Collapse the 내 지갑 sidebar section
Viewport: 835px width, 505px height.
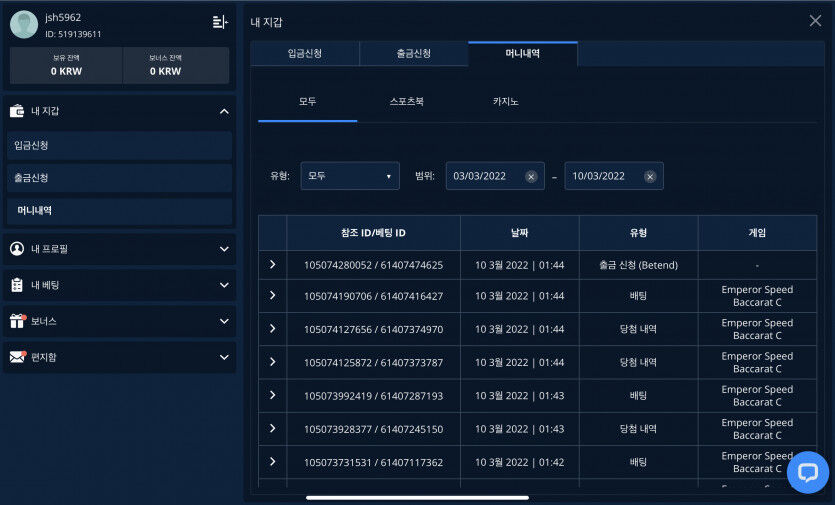(224, 111)
